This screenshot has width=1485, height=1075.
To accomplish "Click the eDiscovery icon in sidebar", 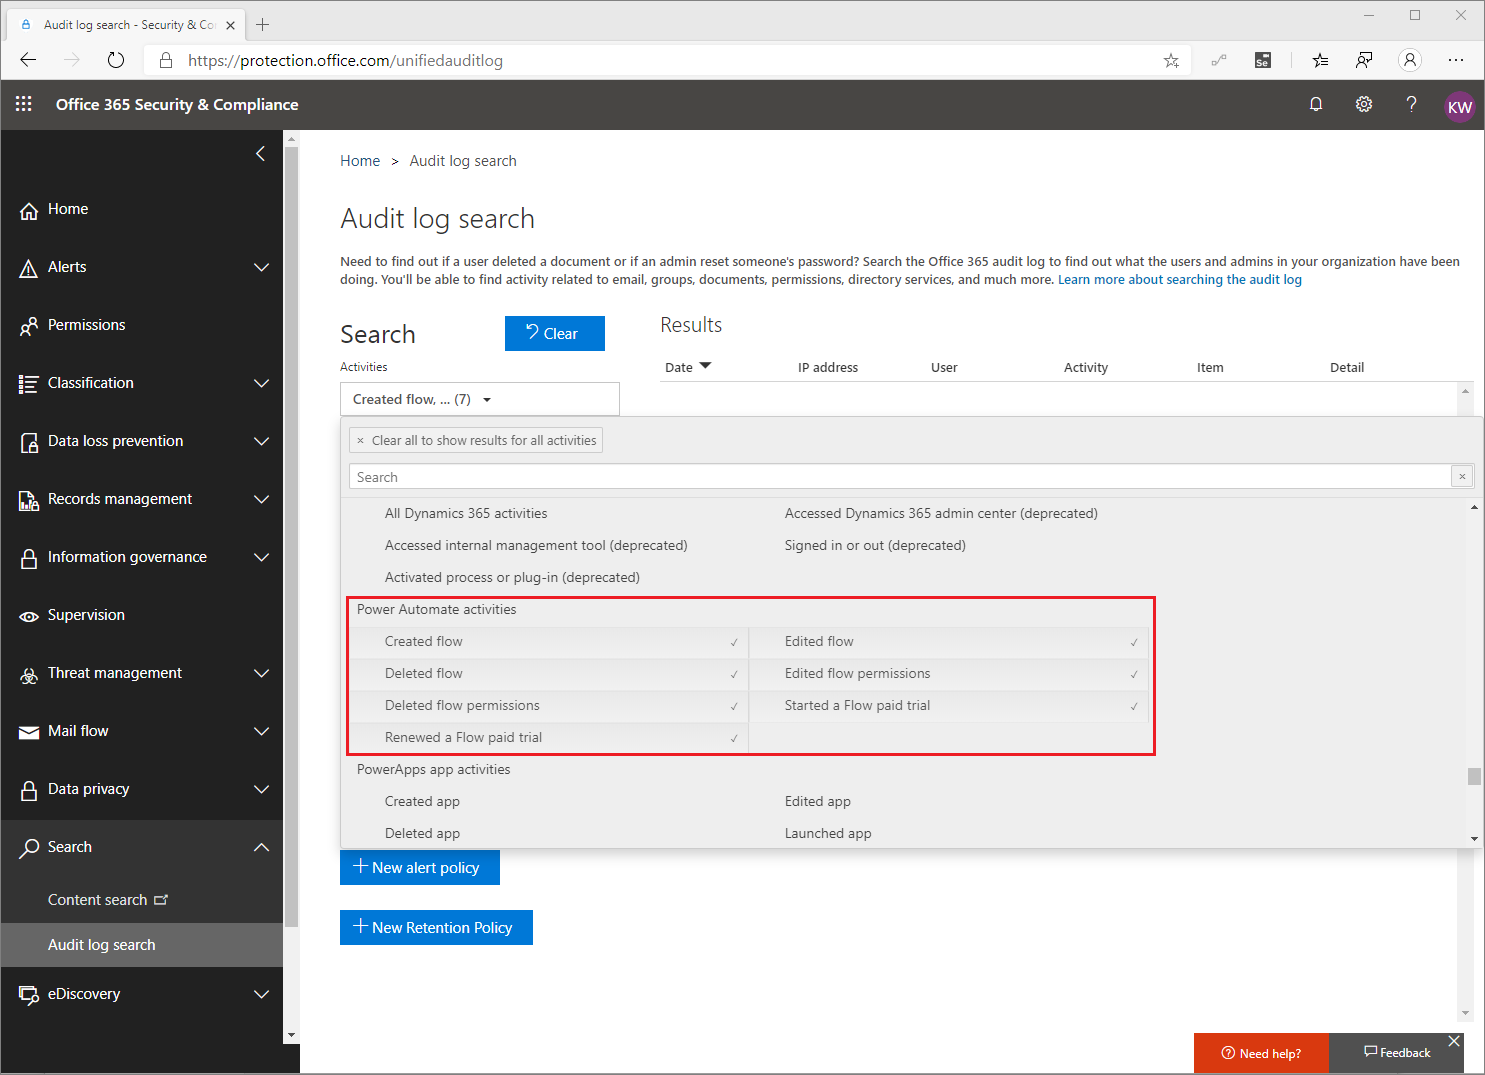I will (x=29, y=994).
